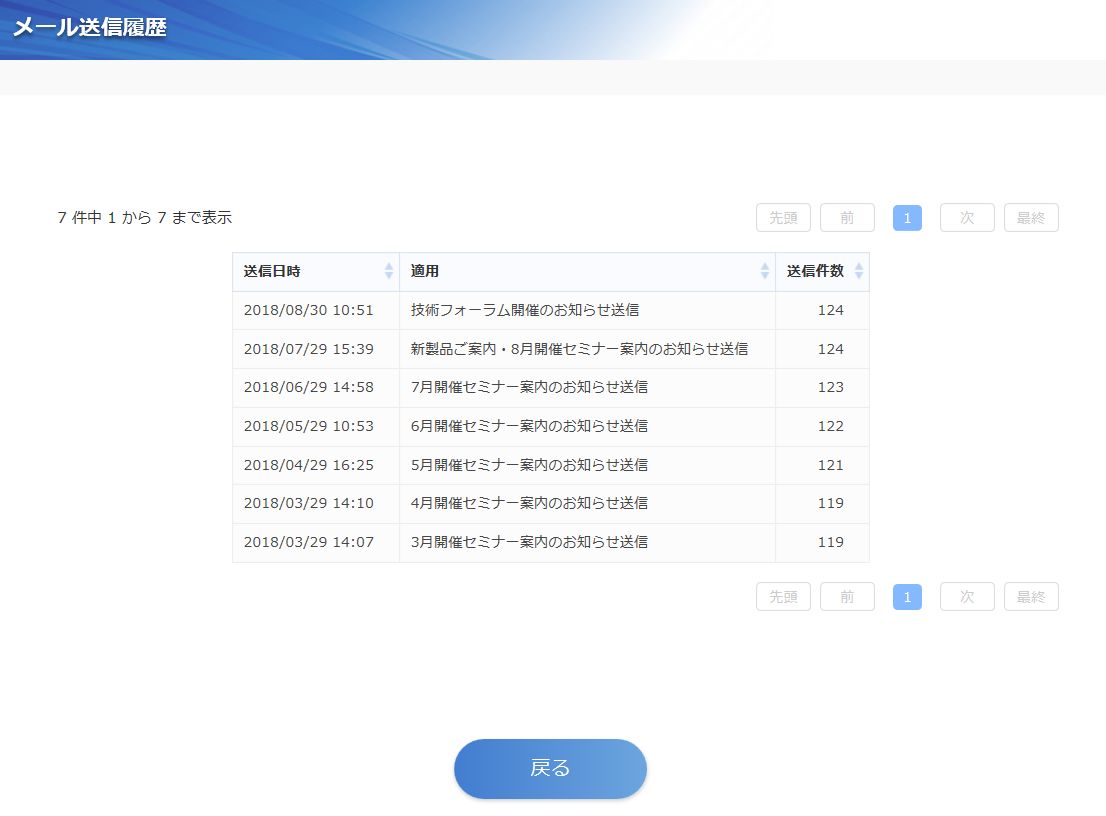This screenshot has height=816, width=1106.
Task: Click the 2018/06/29 14:58 date cell
Action: click(x=309, y=387)
